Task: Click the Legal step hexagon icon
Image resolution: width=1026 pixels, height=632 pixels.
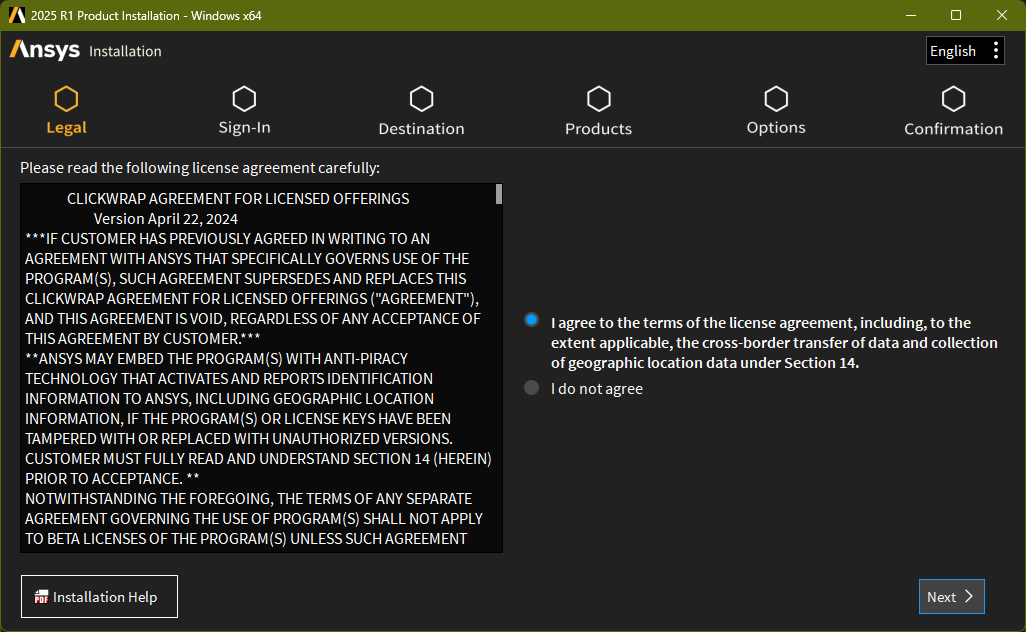Action: click(66, 99)
